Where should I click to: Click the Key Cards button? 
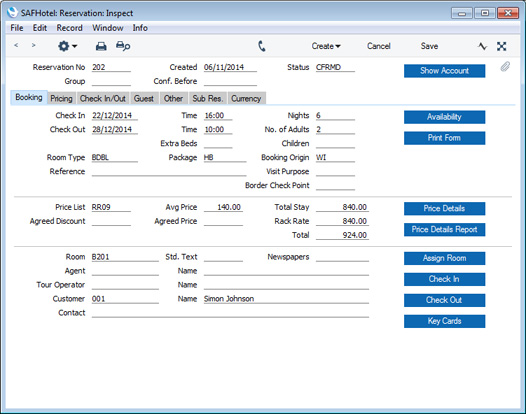tap(444, 321)
